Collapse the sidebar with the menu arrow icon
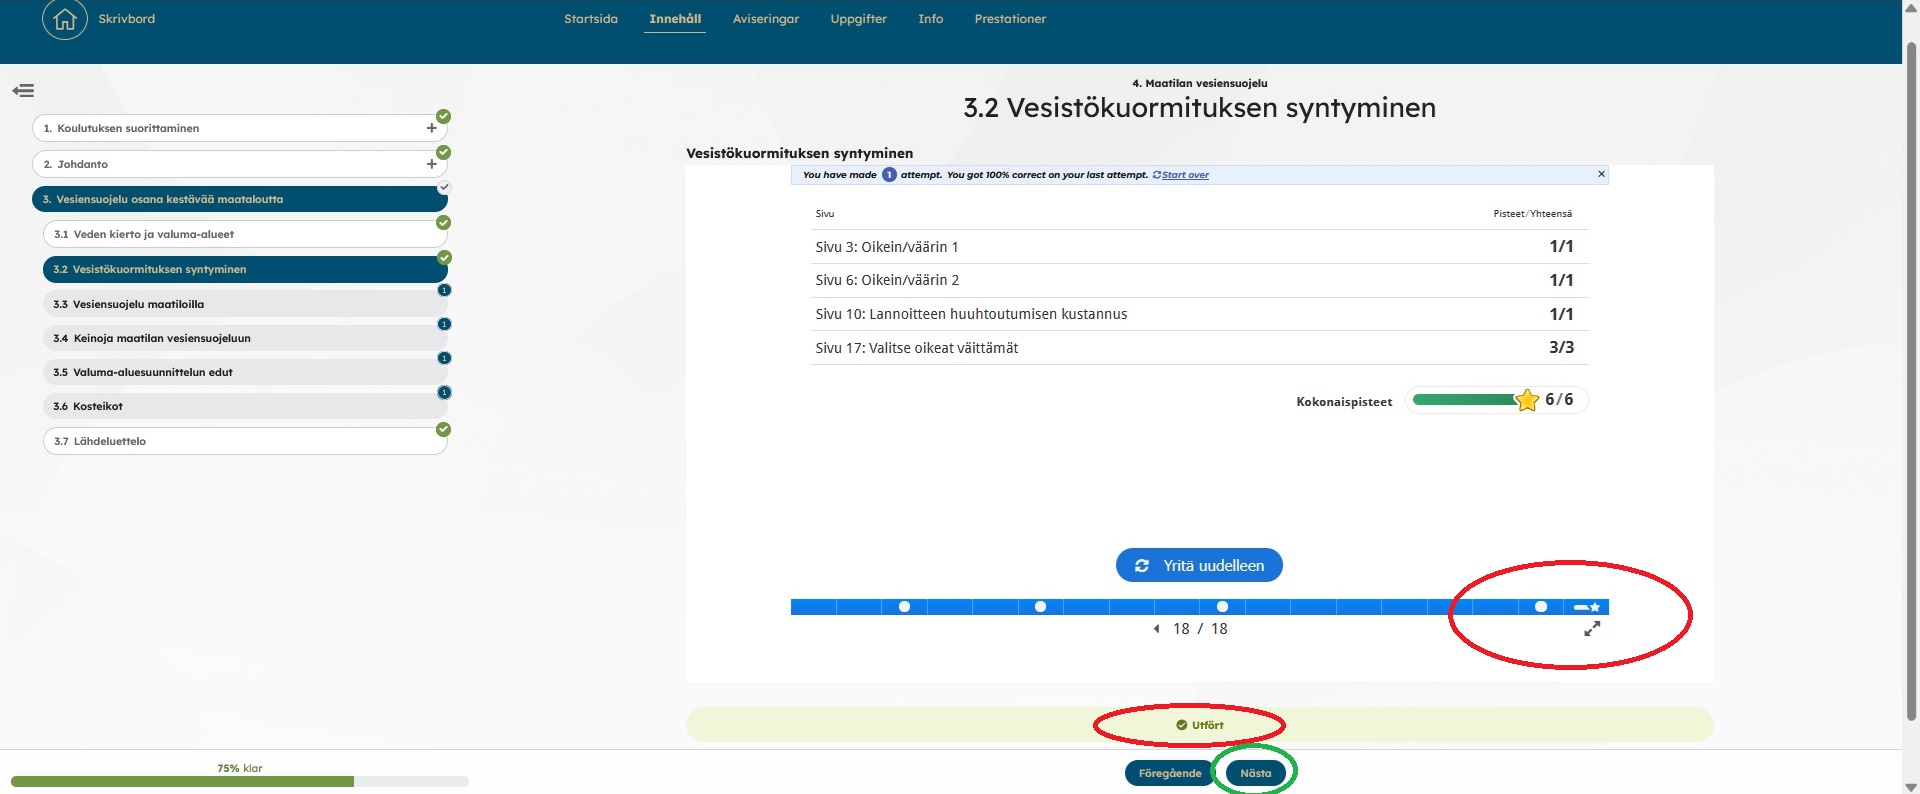 [23, 91]
